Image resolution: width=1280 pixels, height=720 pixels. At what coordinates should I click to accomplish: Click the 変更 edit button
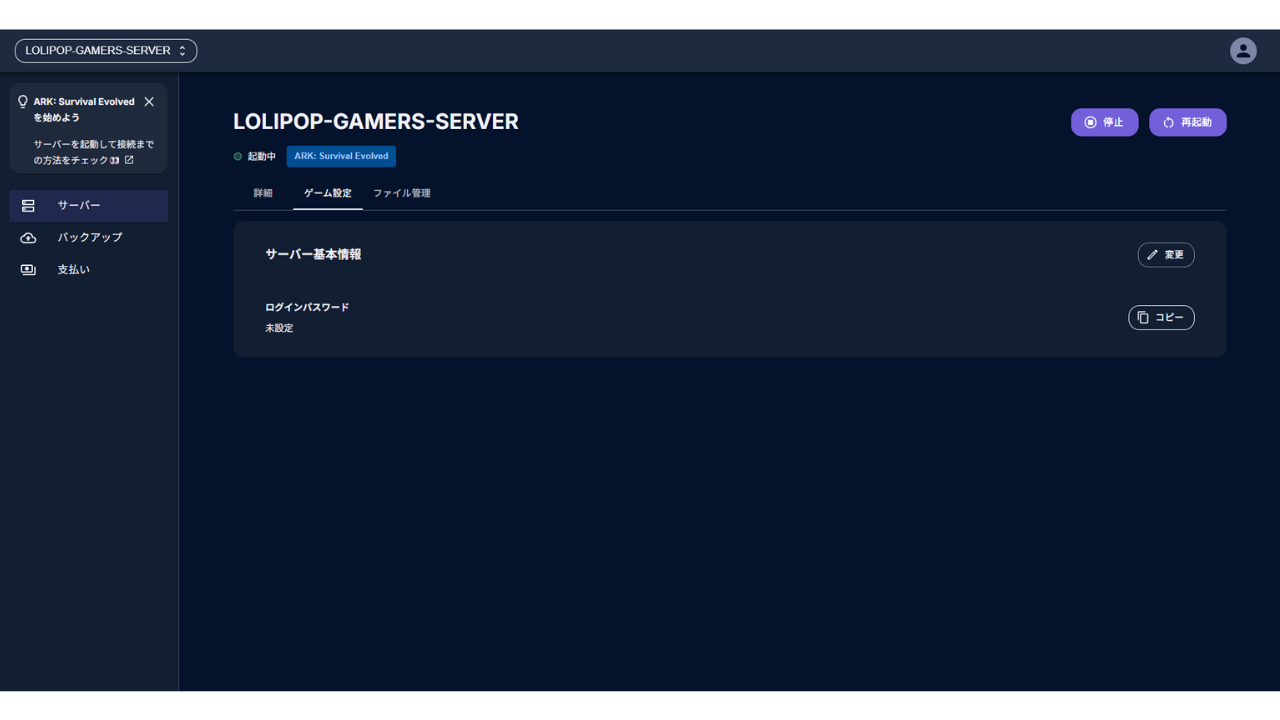tap(1166, 255)
